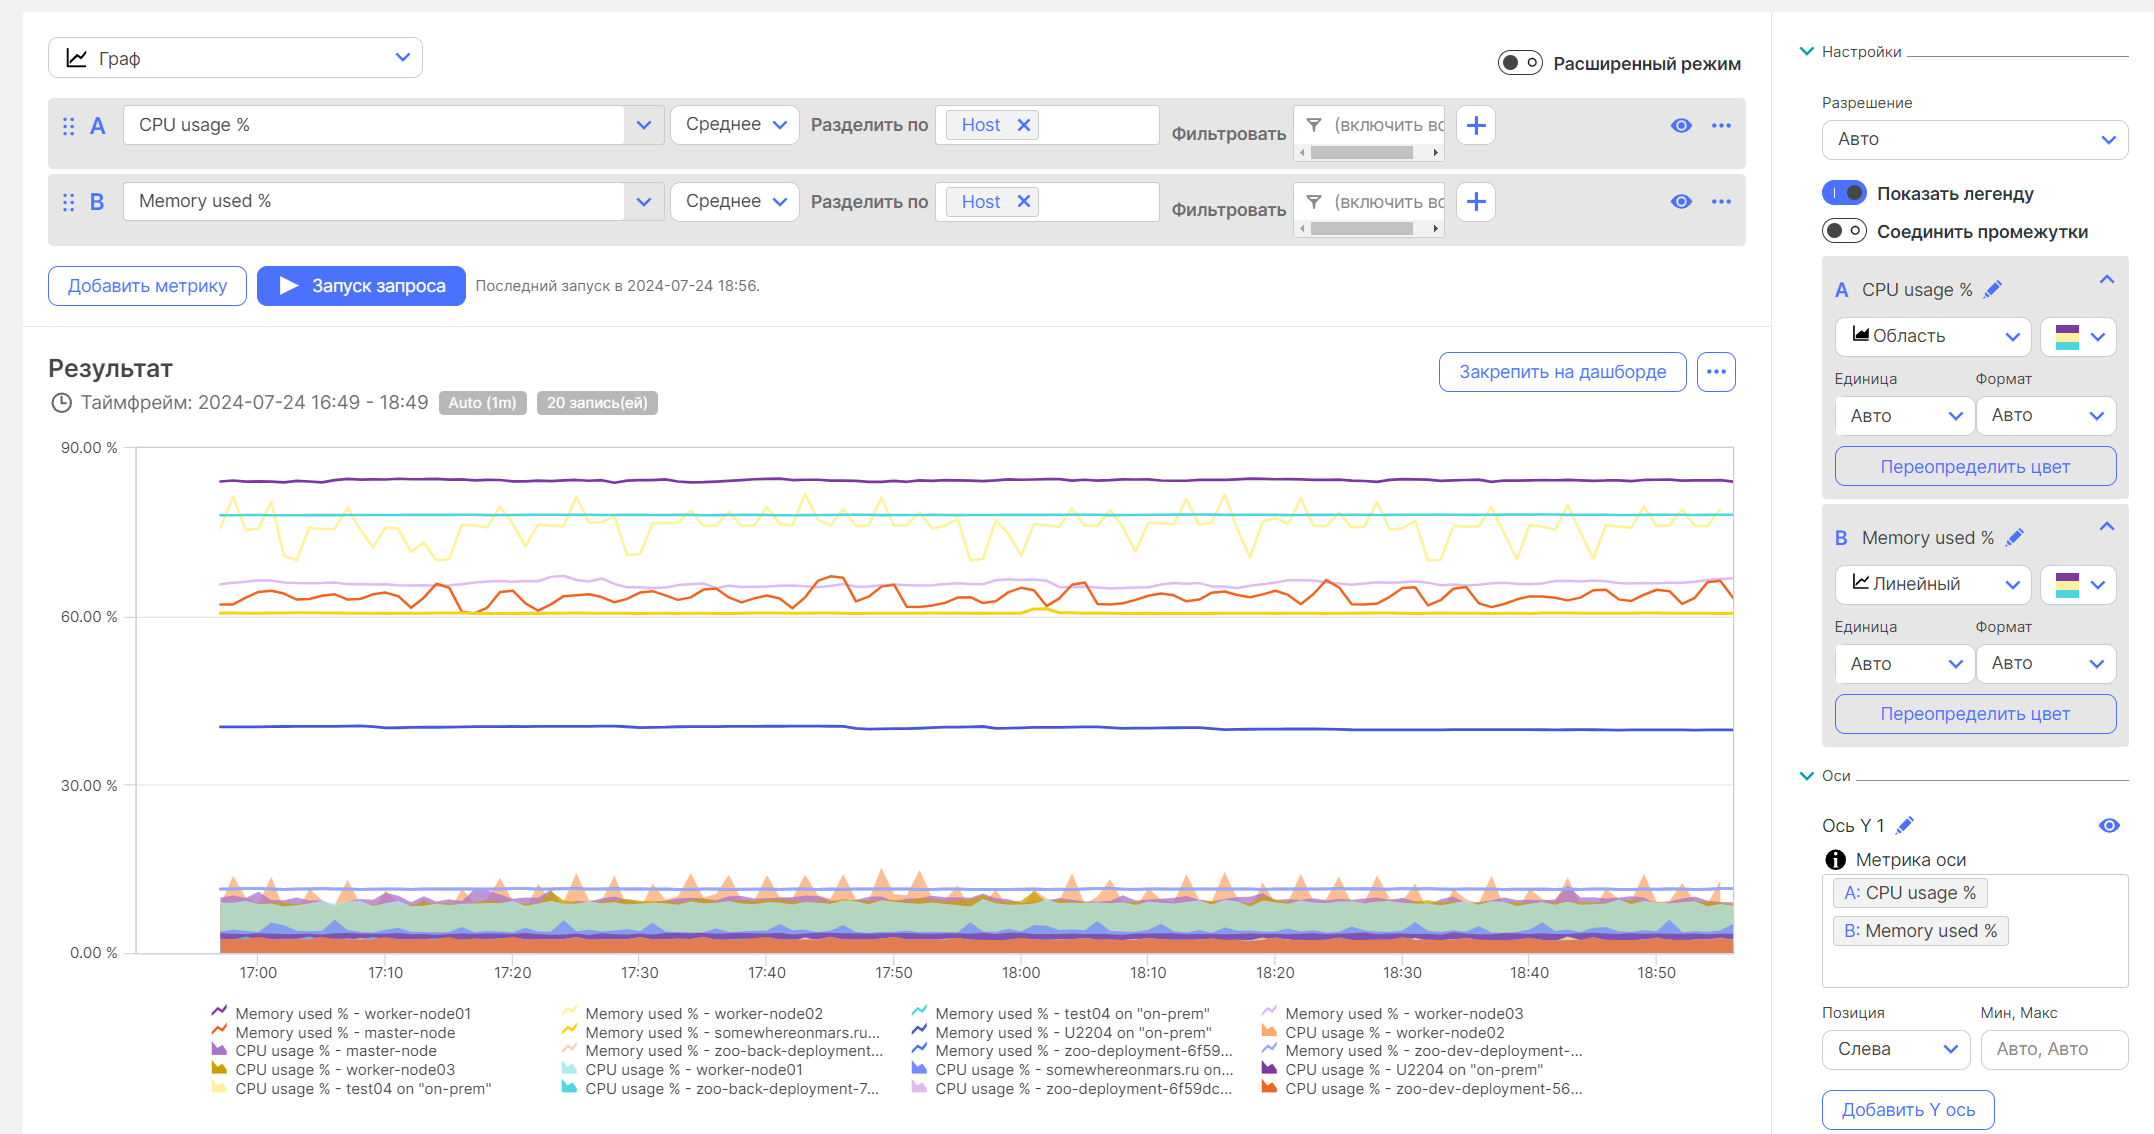Edit Ось Y 1 with the pencil icon

pyautogui.click(x=1905, y=826)
